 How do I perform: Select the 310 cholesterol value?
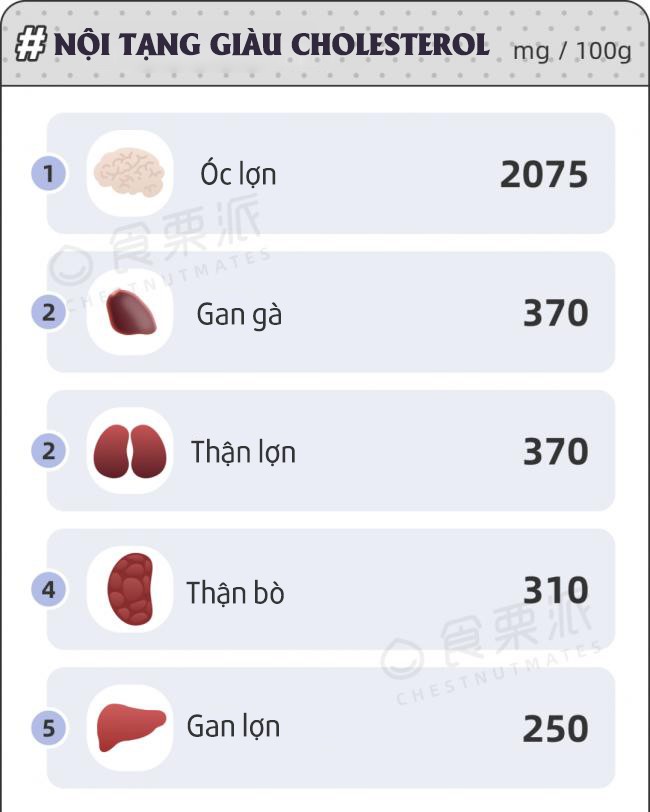tap(555, 590)
